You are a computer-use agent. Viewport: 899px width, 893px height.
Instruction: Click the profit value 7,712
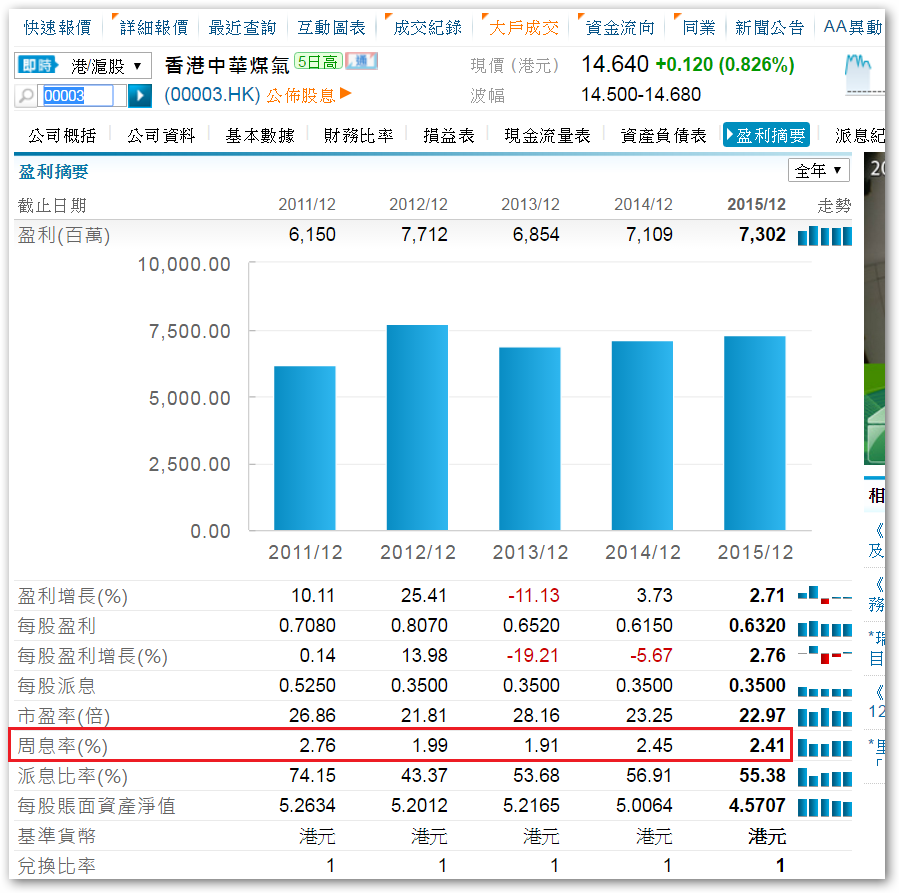click(x=424, y=234)
